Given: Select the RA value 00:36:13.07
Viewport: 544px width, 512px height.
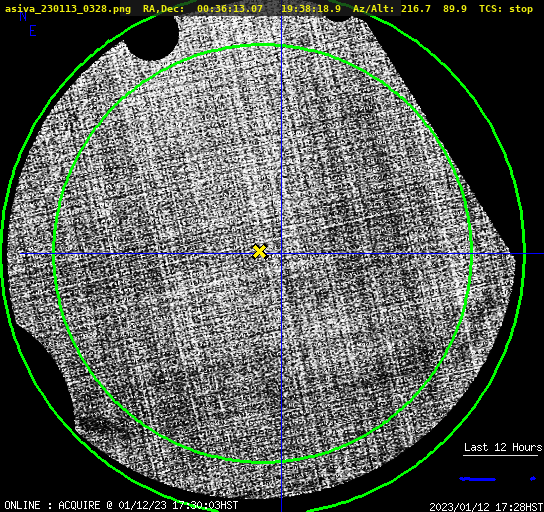Looking at the screenshot, I should [x=230, y=9].
